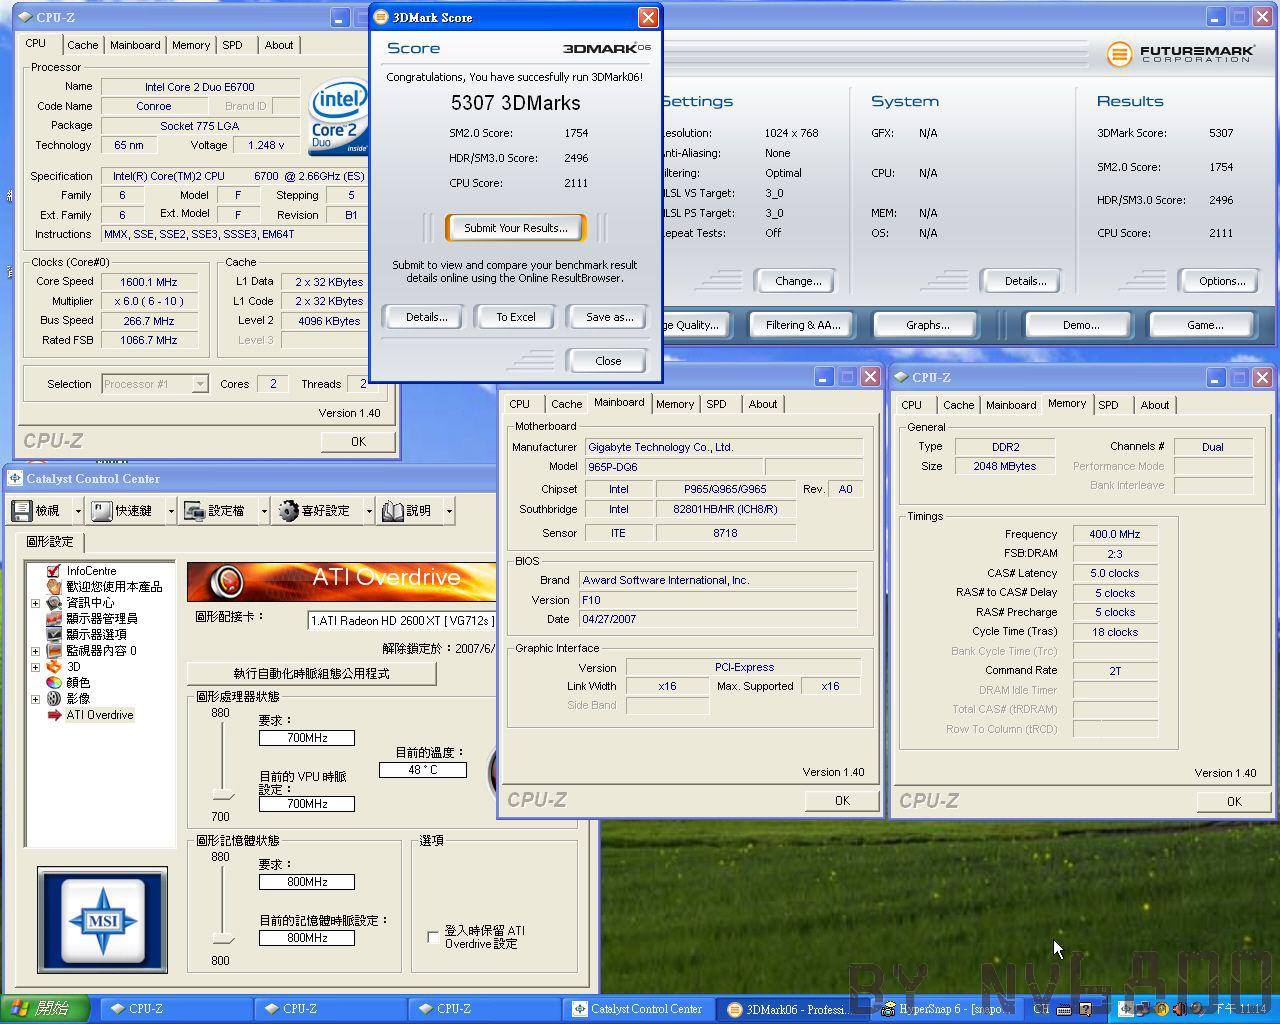Click the HyperSnap 6 camera icon on taskbar

887,1009
